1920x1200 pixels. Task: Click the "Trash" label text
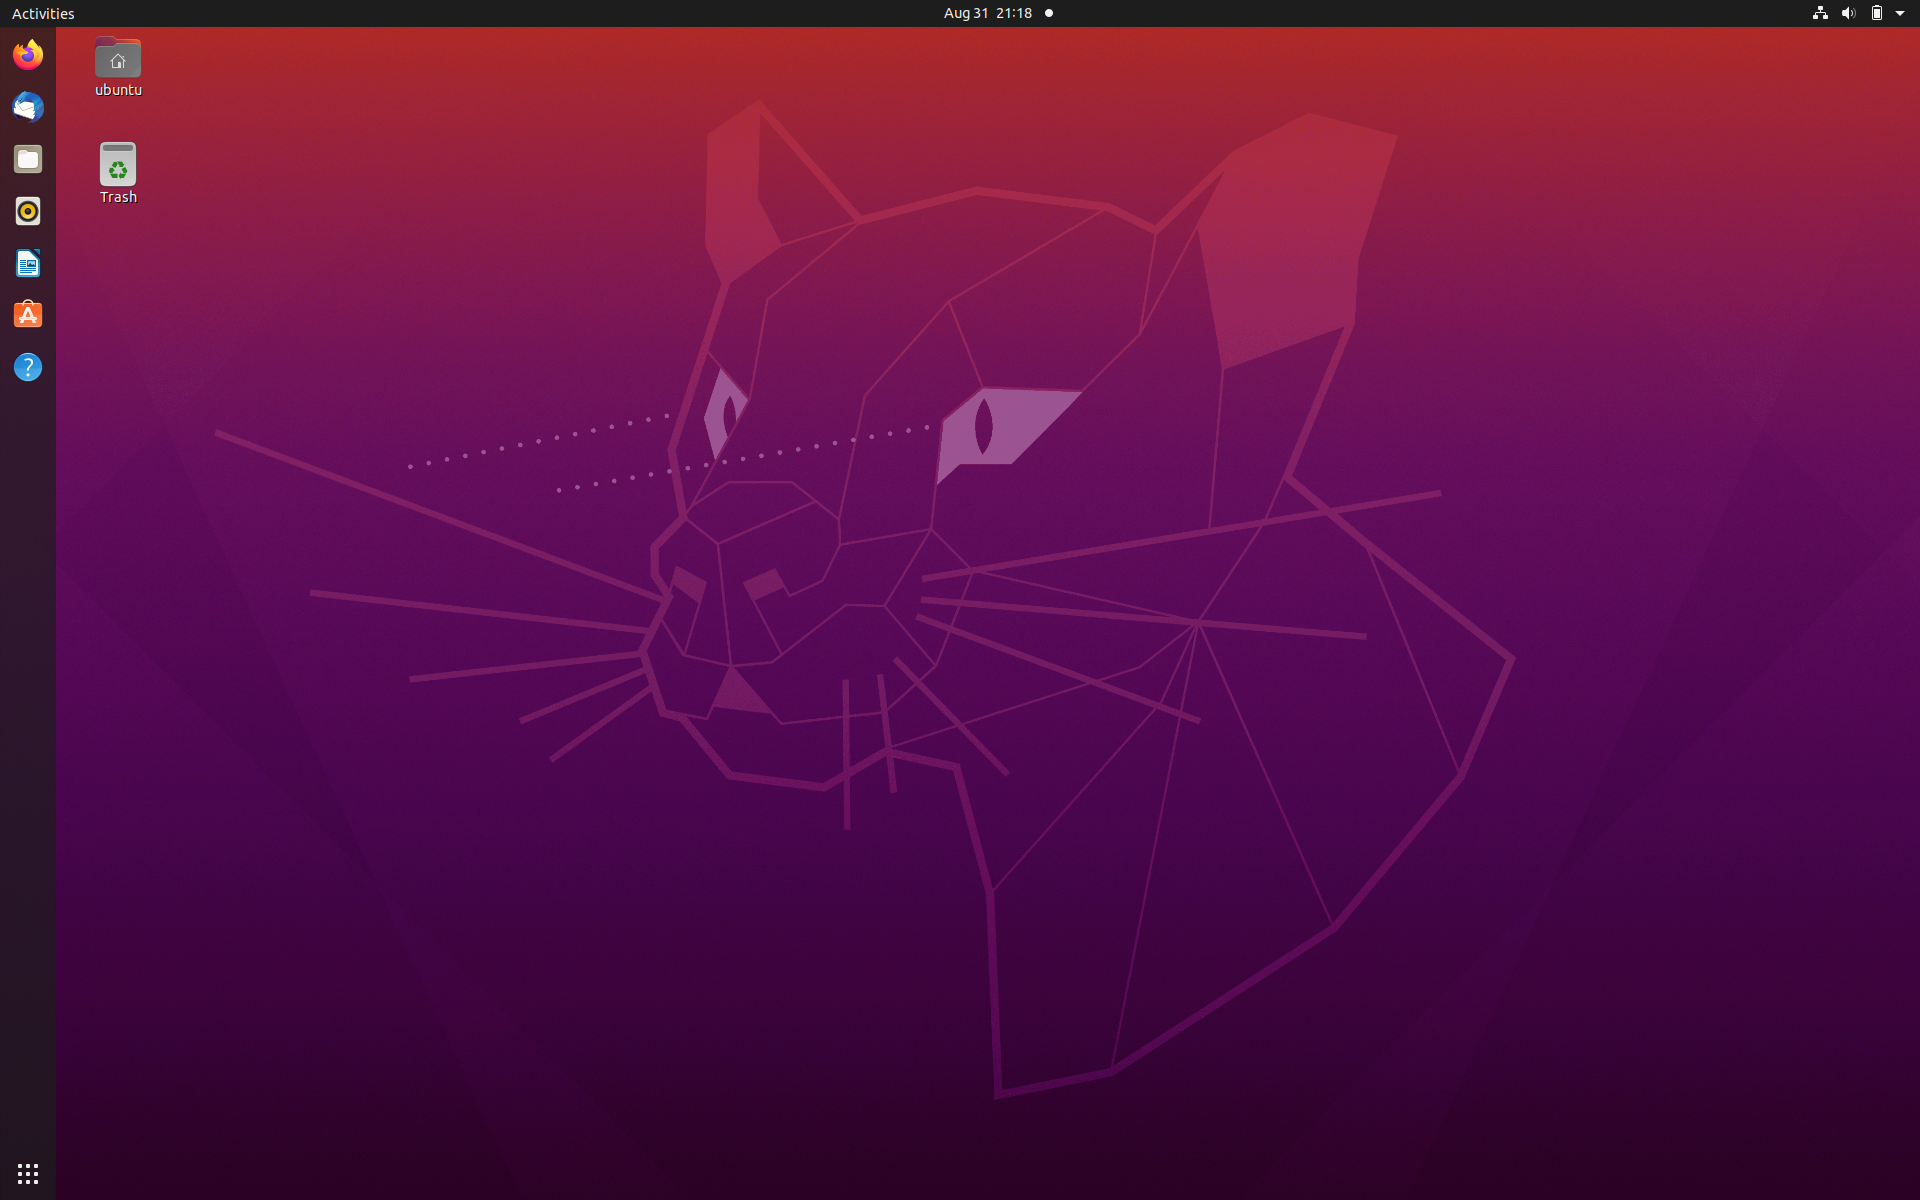118,197
